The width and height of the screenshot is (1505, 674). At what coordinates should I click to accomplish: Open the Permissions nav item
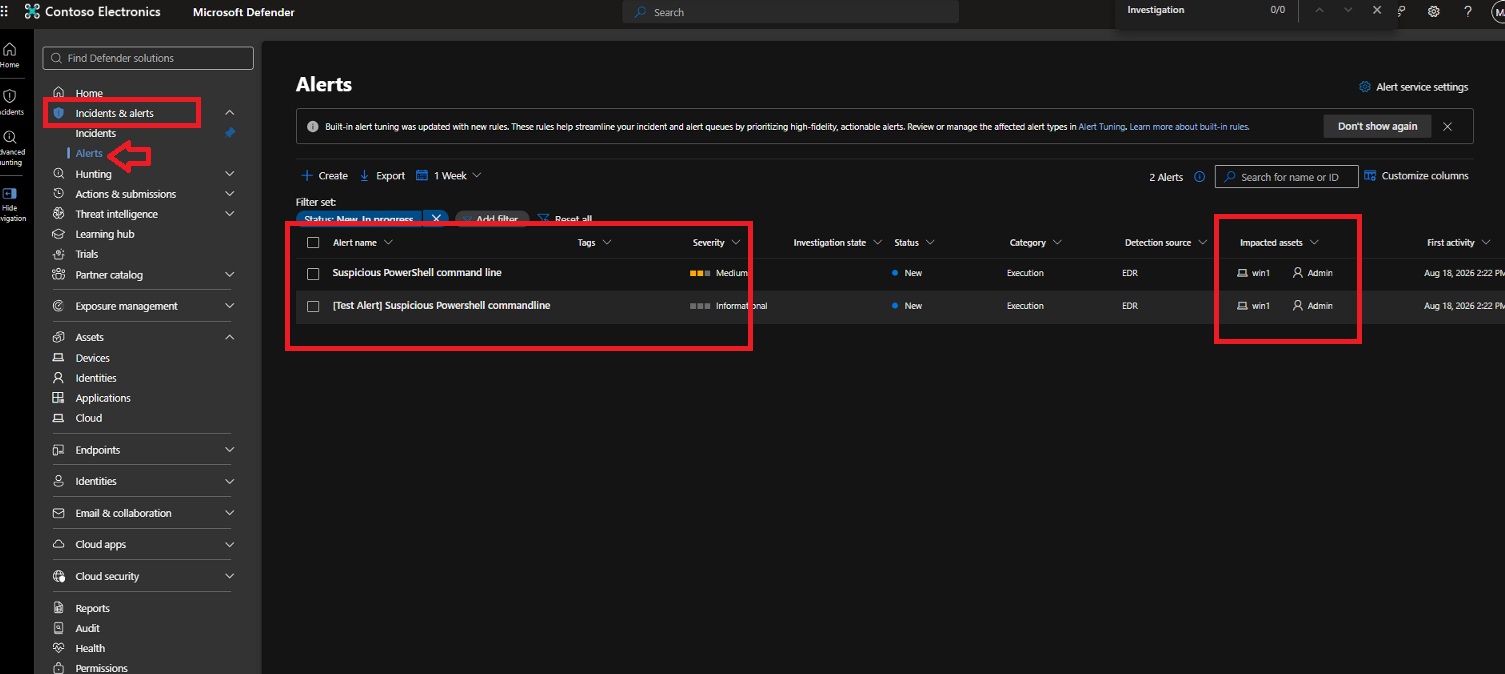[x=102, y=668]
